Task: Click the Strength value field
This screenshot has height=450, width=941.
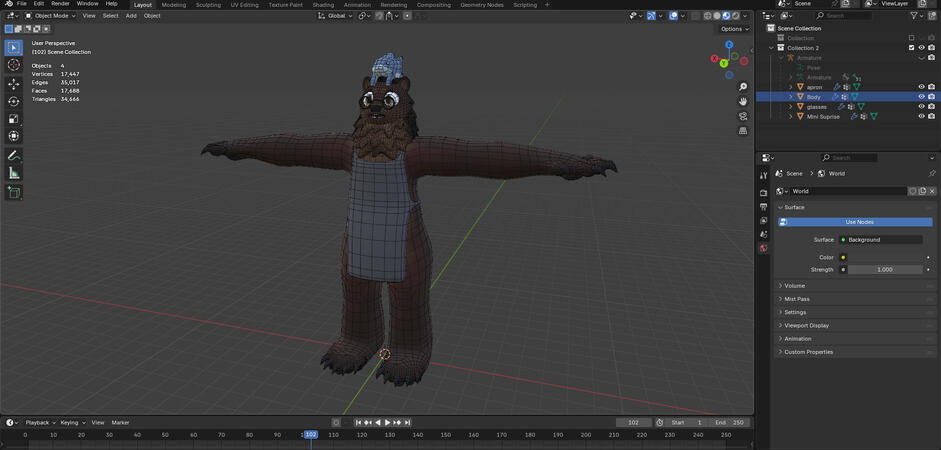Action: click(884, 270)
